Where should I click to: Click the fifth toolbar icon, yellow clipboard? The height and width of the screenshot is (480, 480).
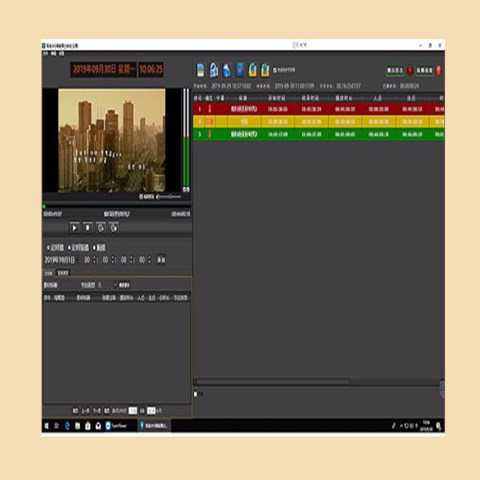click(253, 70)
